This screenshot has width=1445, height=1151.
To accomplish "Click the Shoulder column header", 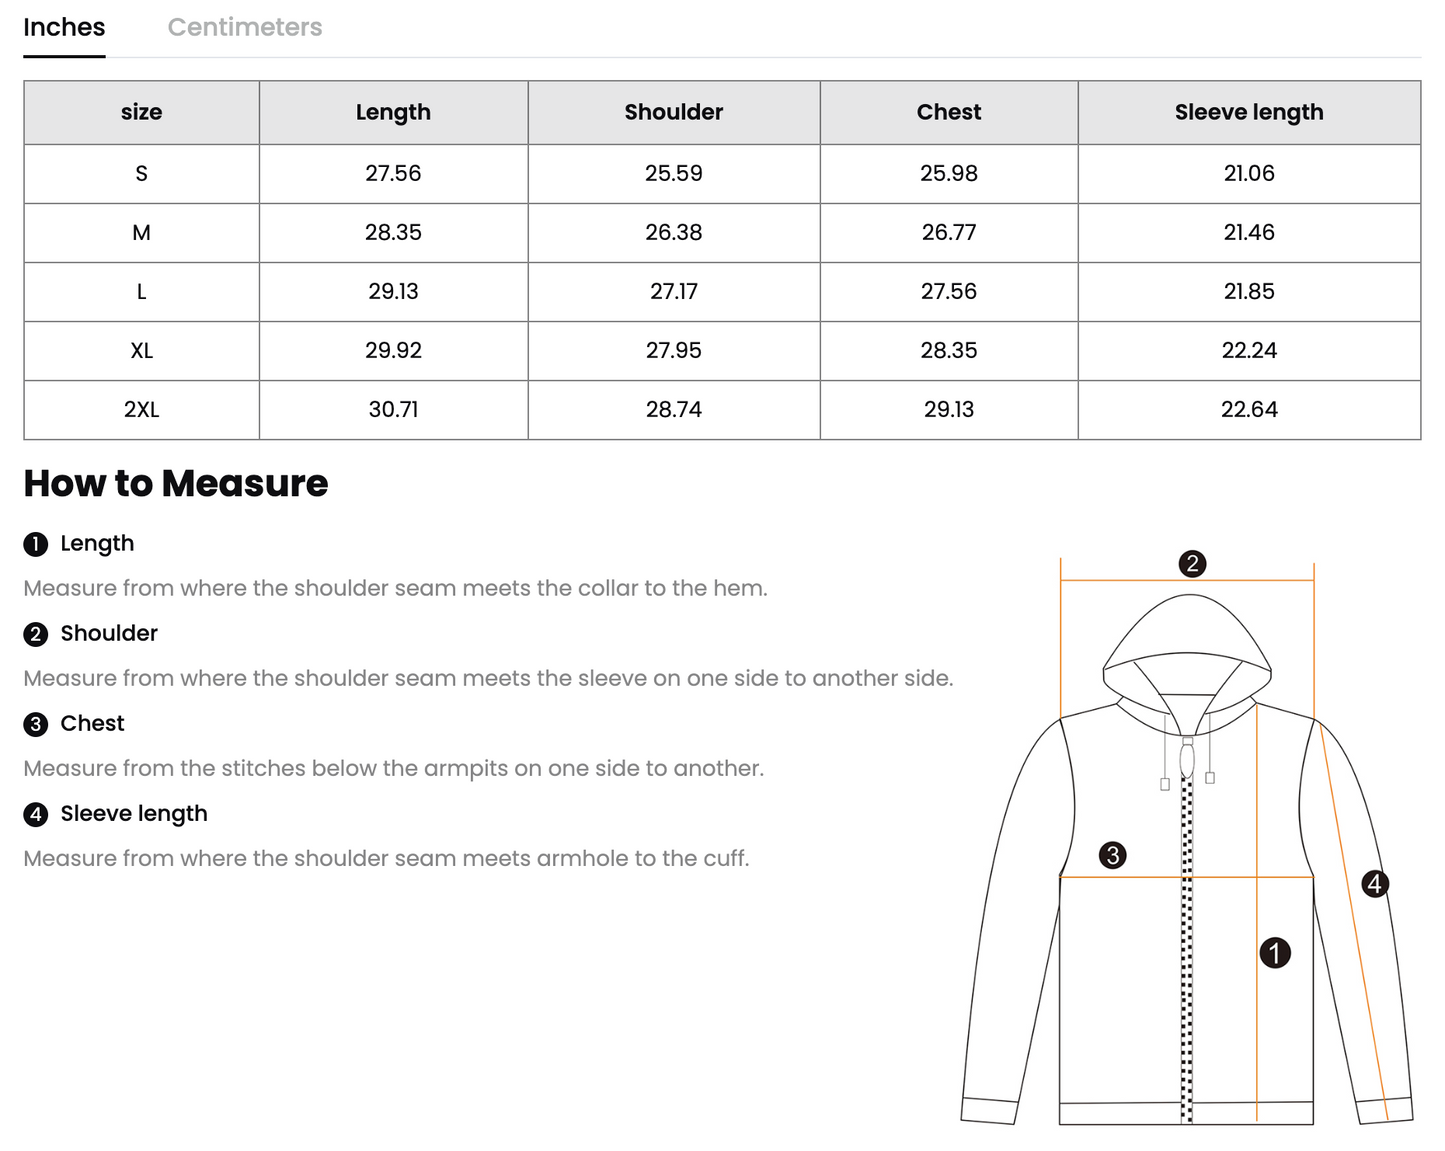I will (673, 112).
